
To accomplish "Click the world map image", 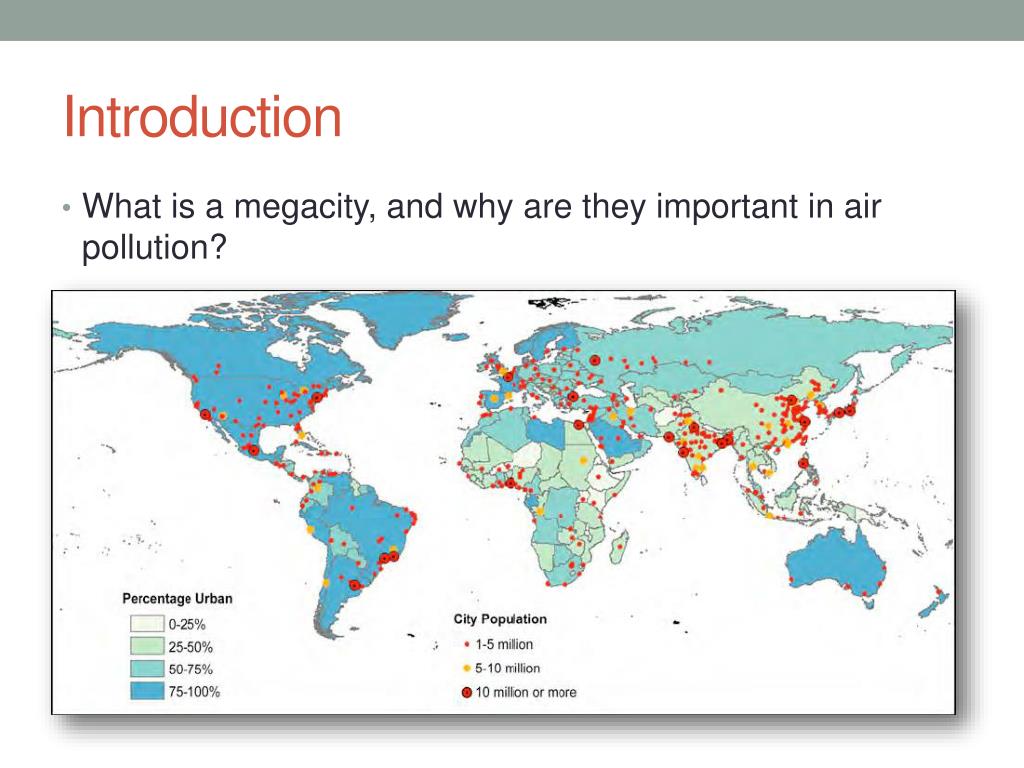I will tap(504, 502).
